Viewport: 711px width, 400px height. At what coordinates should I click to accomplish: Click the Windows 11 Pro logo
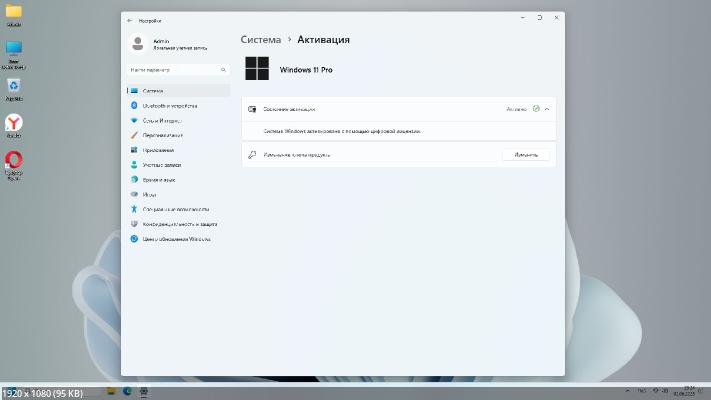click(257, 68)
